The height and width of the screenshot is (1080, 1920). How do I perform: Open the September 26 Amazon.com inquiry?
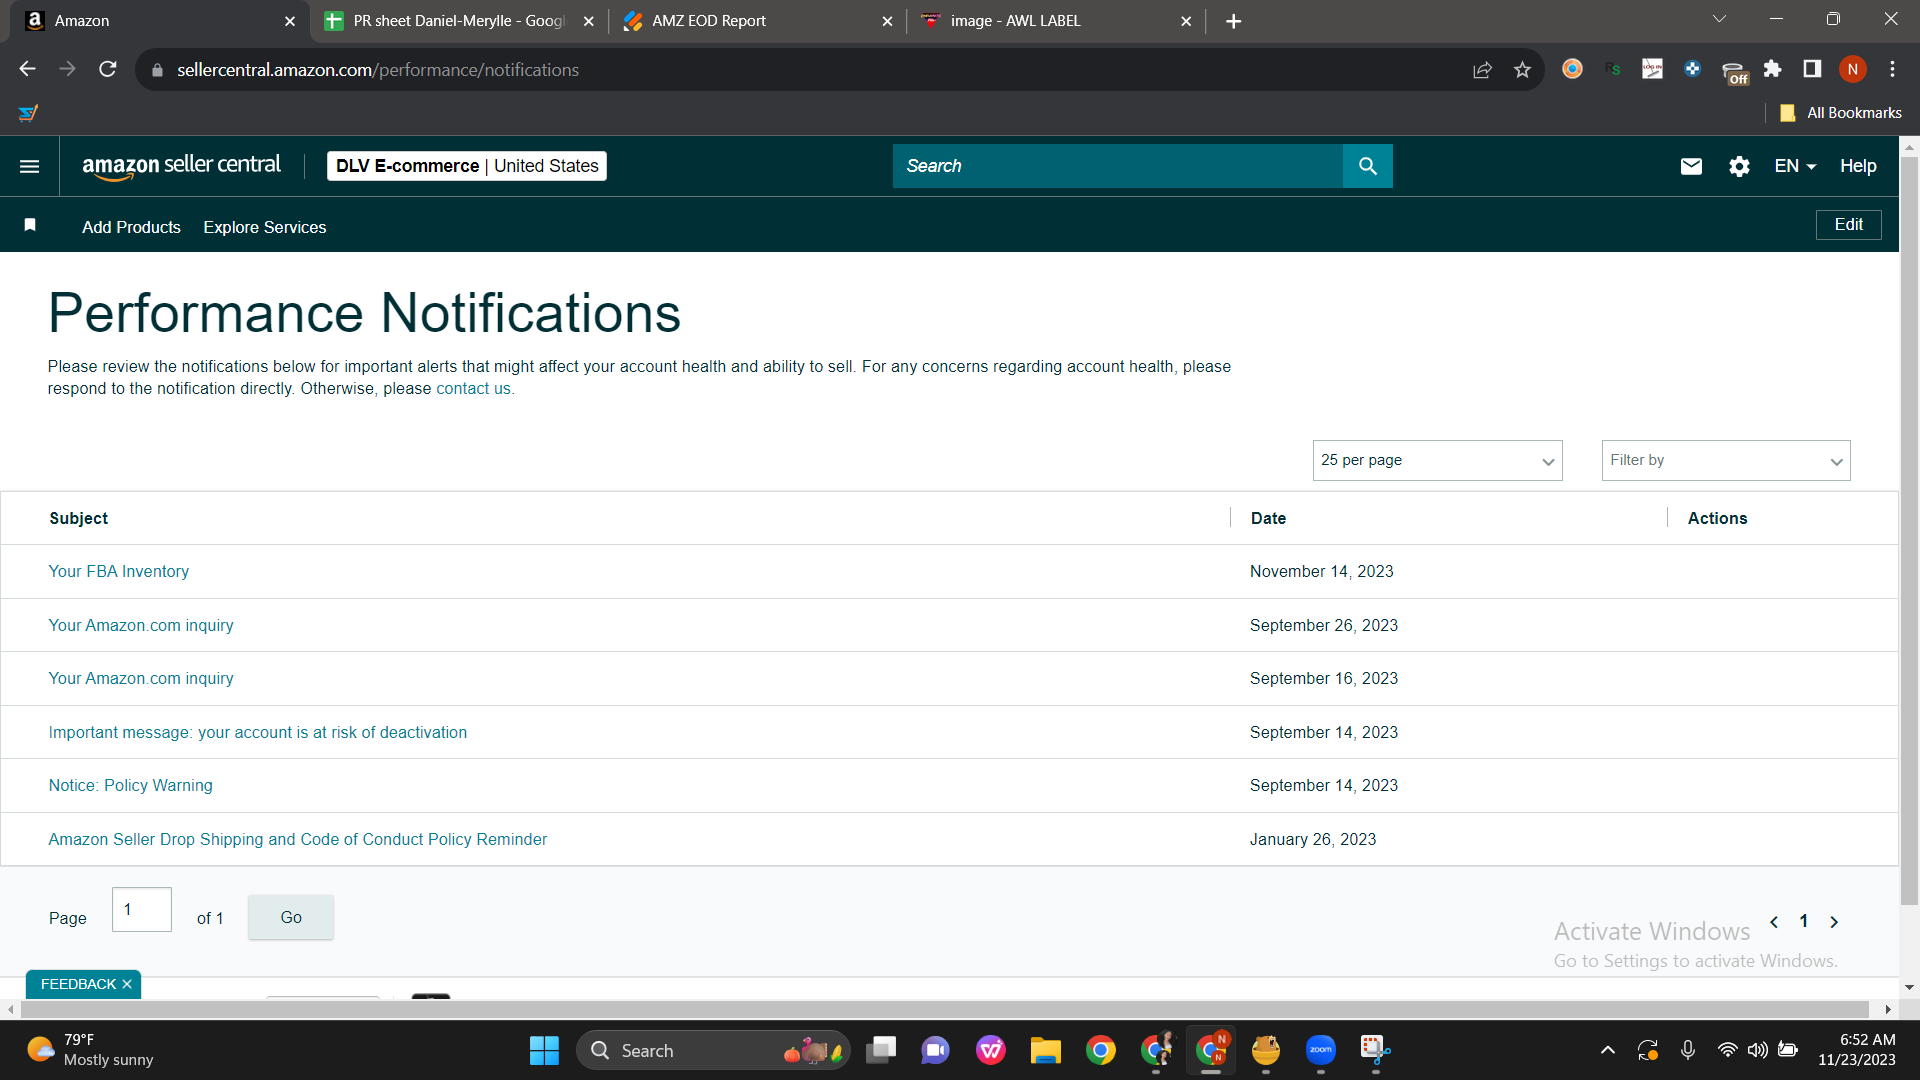141,625
